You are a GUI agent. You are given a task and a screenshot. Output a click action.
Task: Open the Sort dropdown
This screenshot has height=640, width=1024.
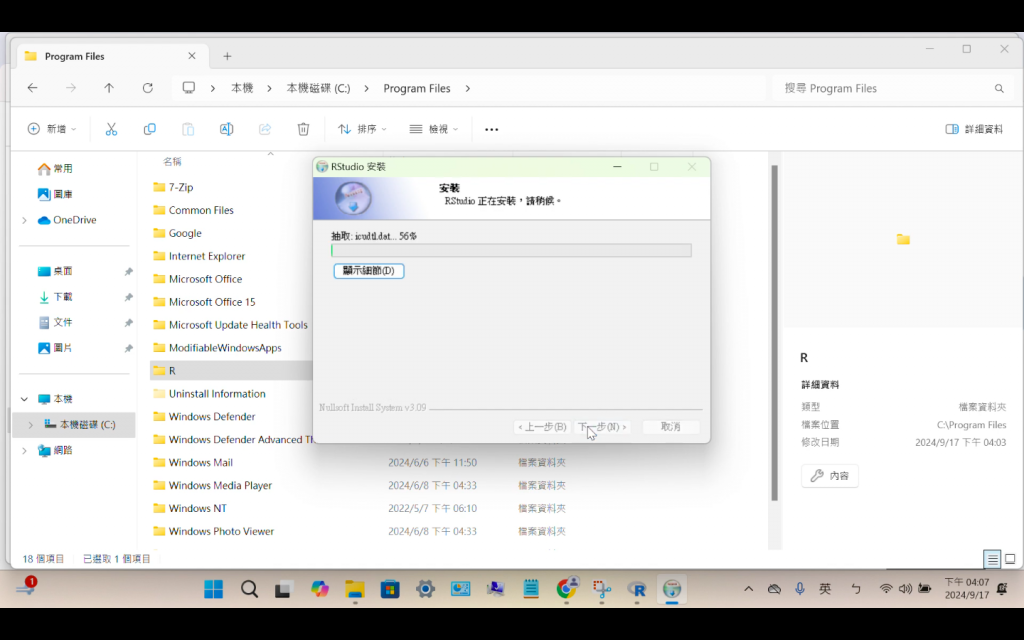coord(362,129)
